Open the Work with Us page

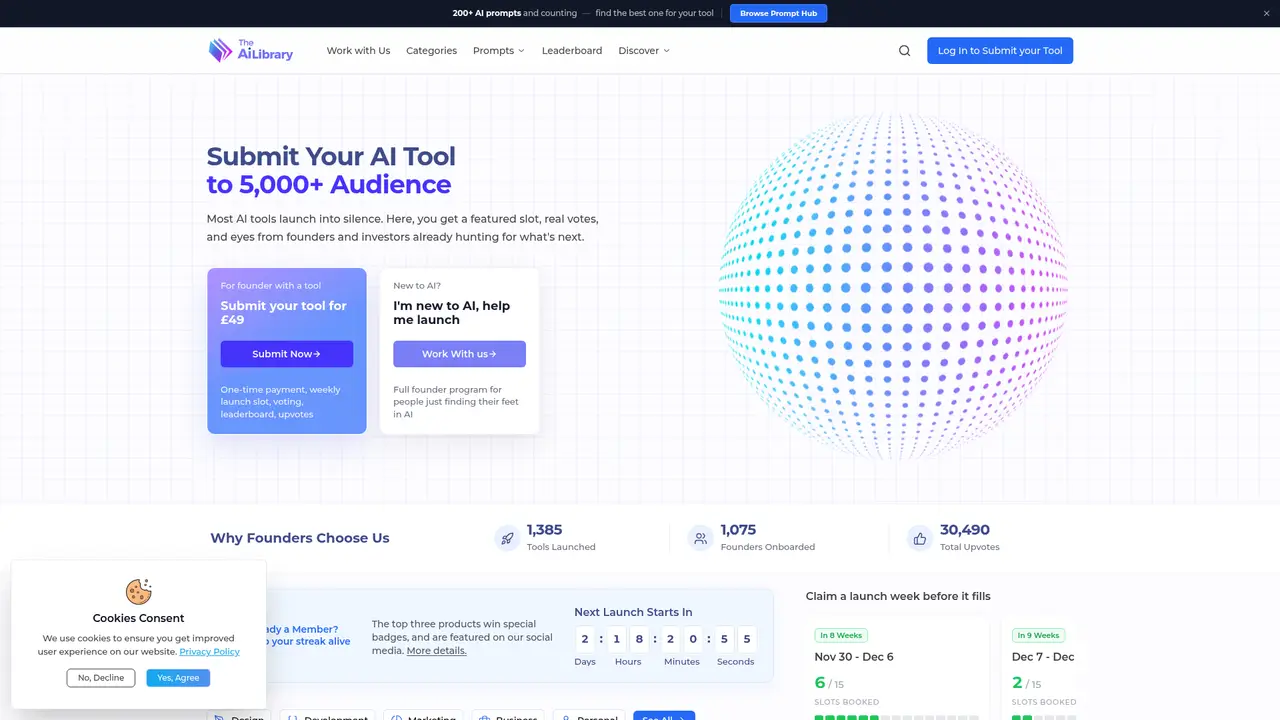tap(358, 51)
